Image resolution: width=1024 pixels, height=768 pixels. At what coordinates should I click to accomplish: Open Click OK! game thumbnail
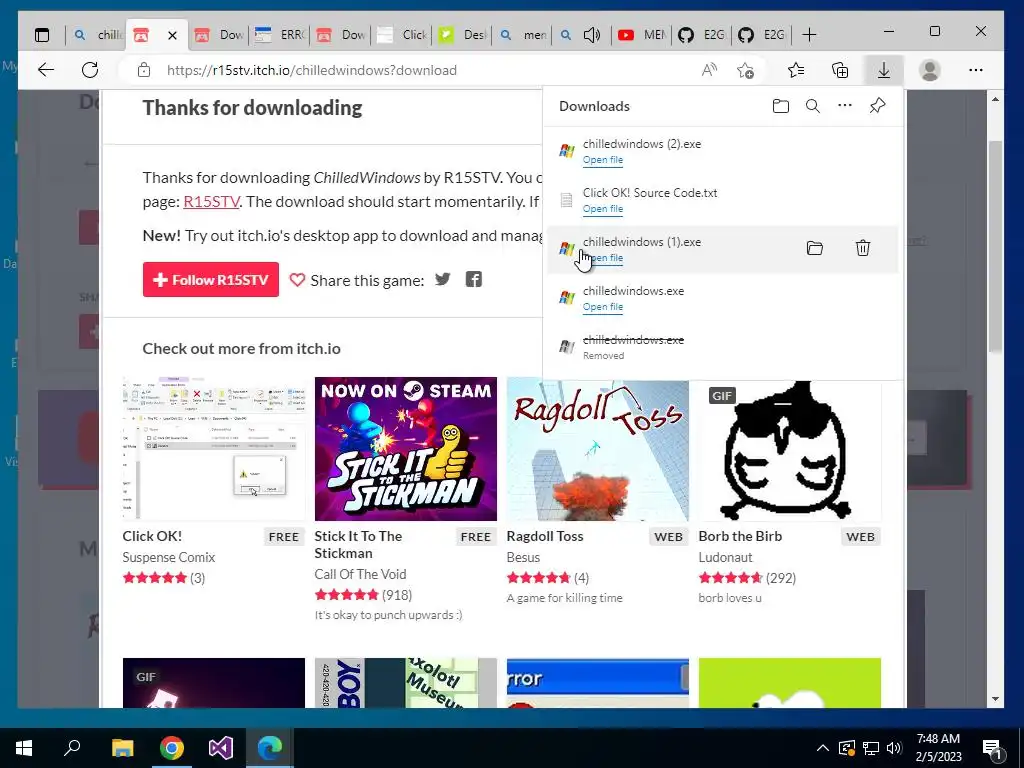click(x=214, y=449)
